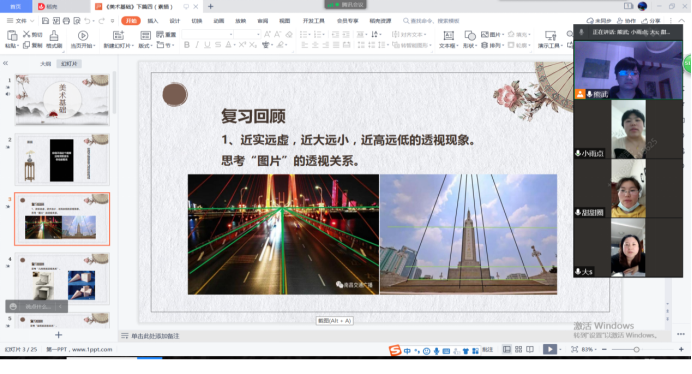The height and width of the screenshot is (374, 692).
Task: Open the font name dropdown
Action: click(207, 34)
